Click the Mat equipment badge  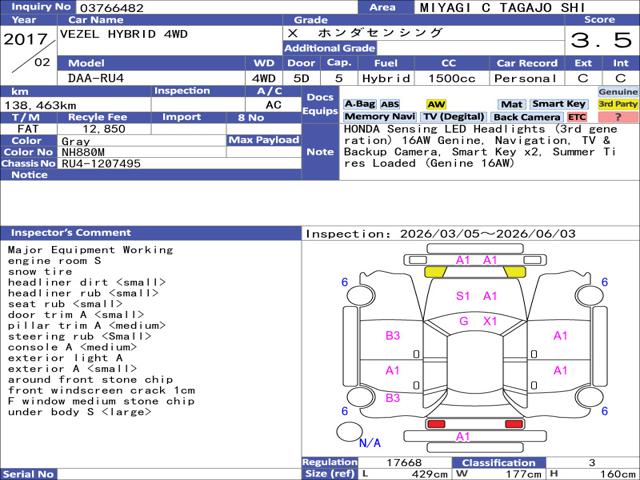point(512,104)
